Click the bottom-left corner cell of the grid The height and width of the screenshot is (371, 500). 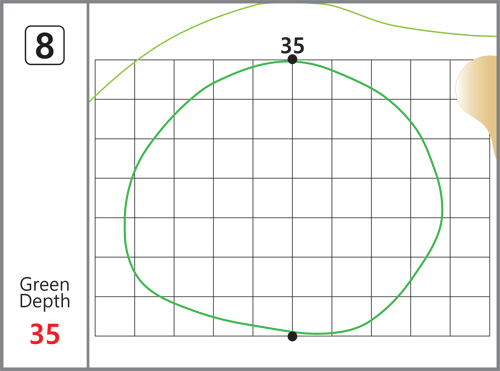(x=115, y=316)
